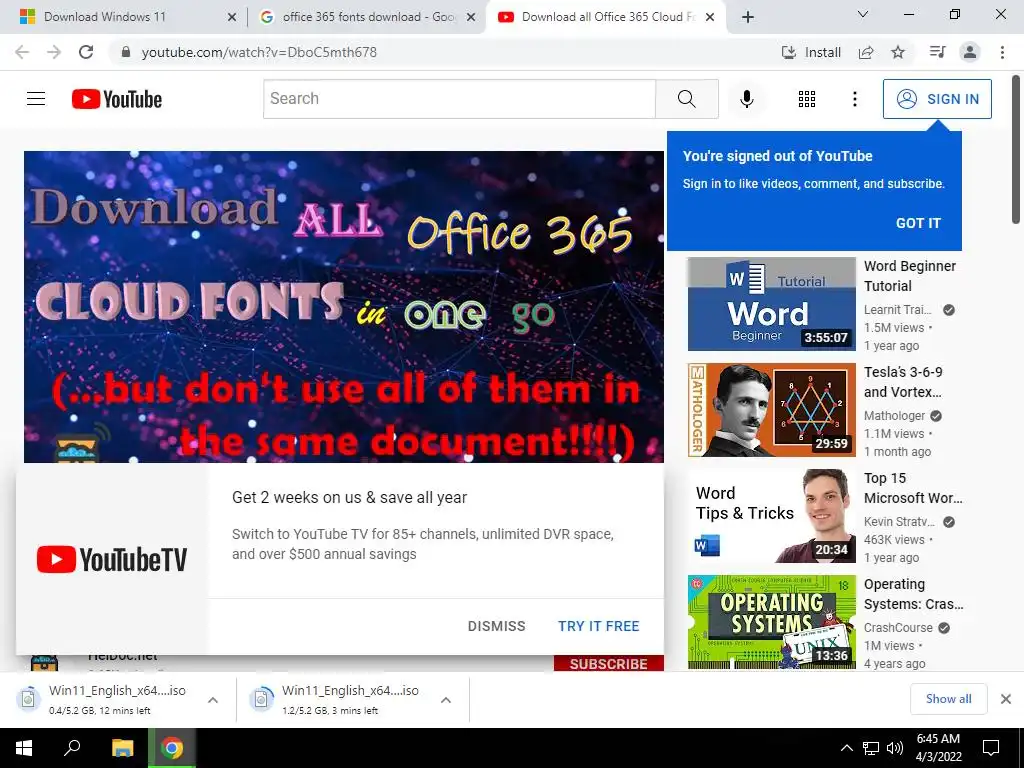
Task: Open the Windows Start menu
Action: pos(24,748)
